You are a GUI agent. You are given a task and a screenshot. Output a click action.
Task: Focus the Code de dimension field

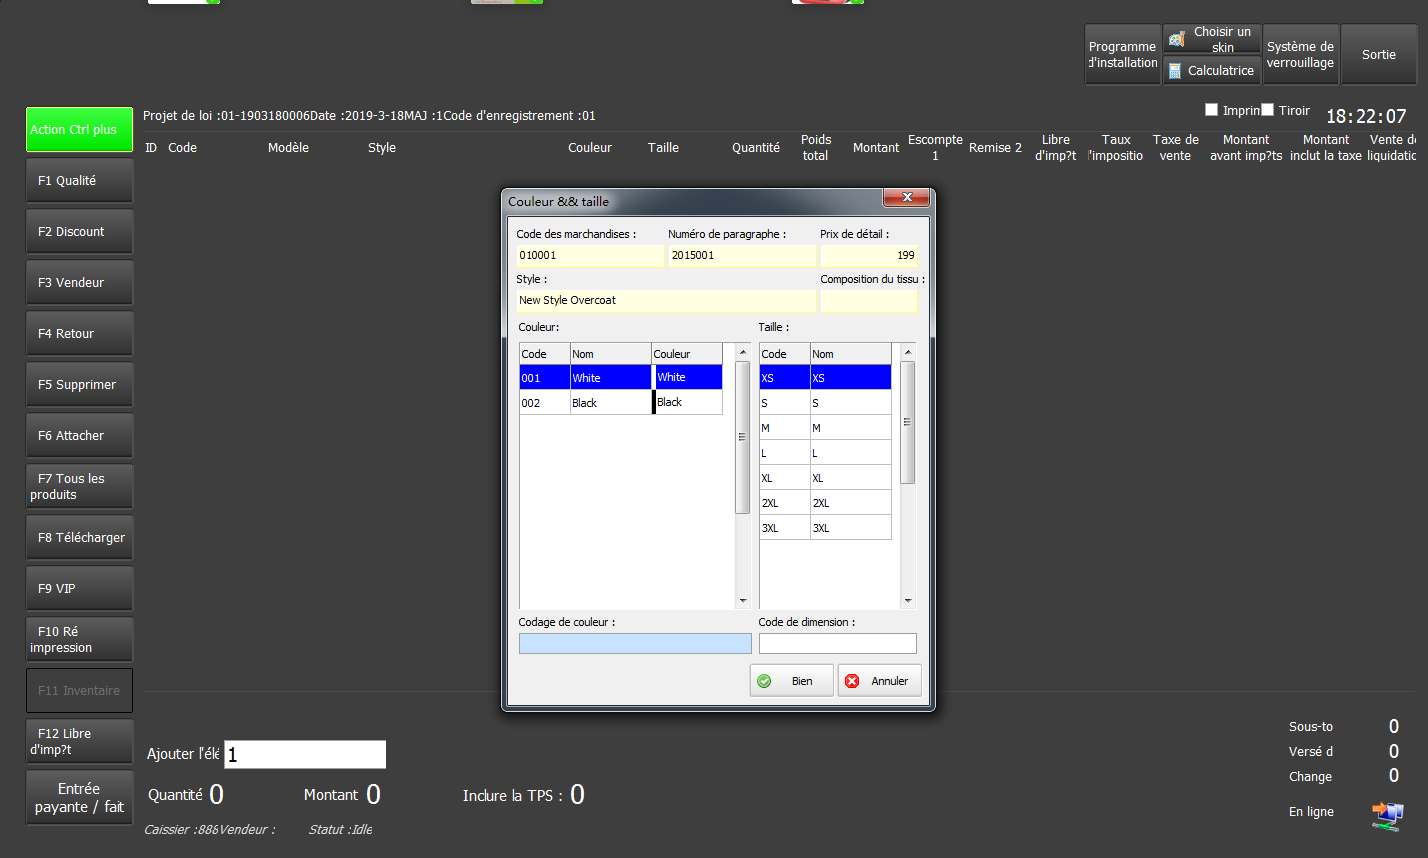[x=837, y=644]
